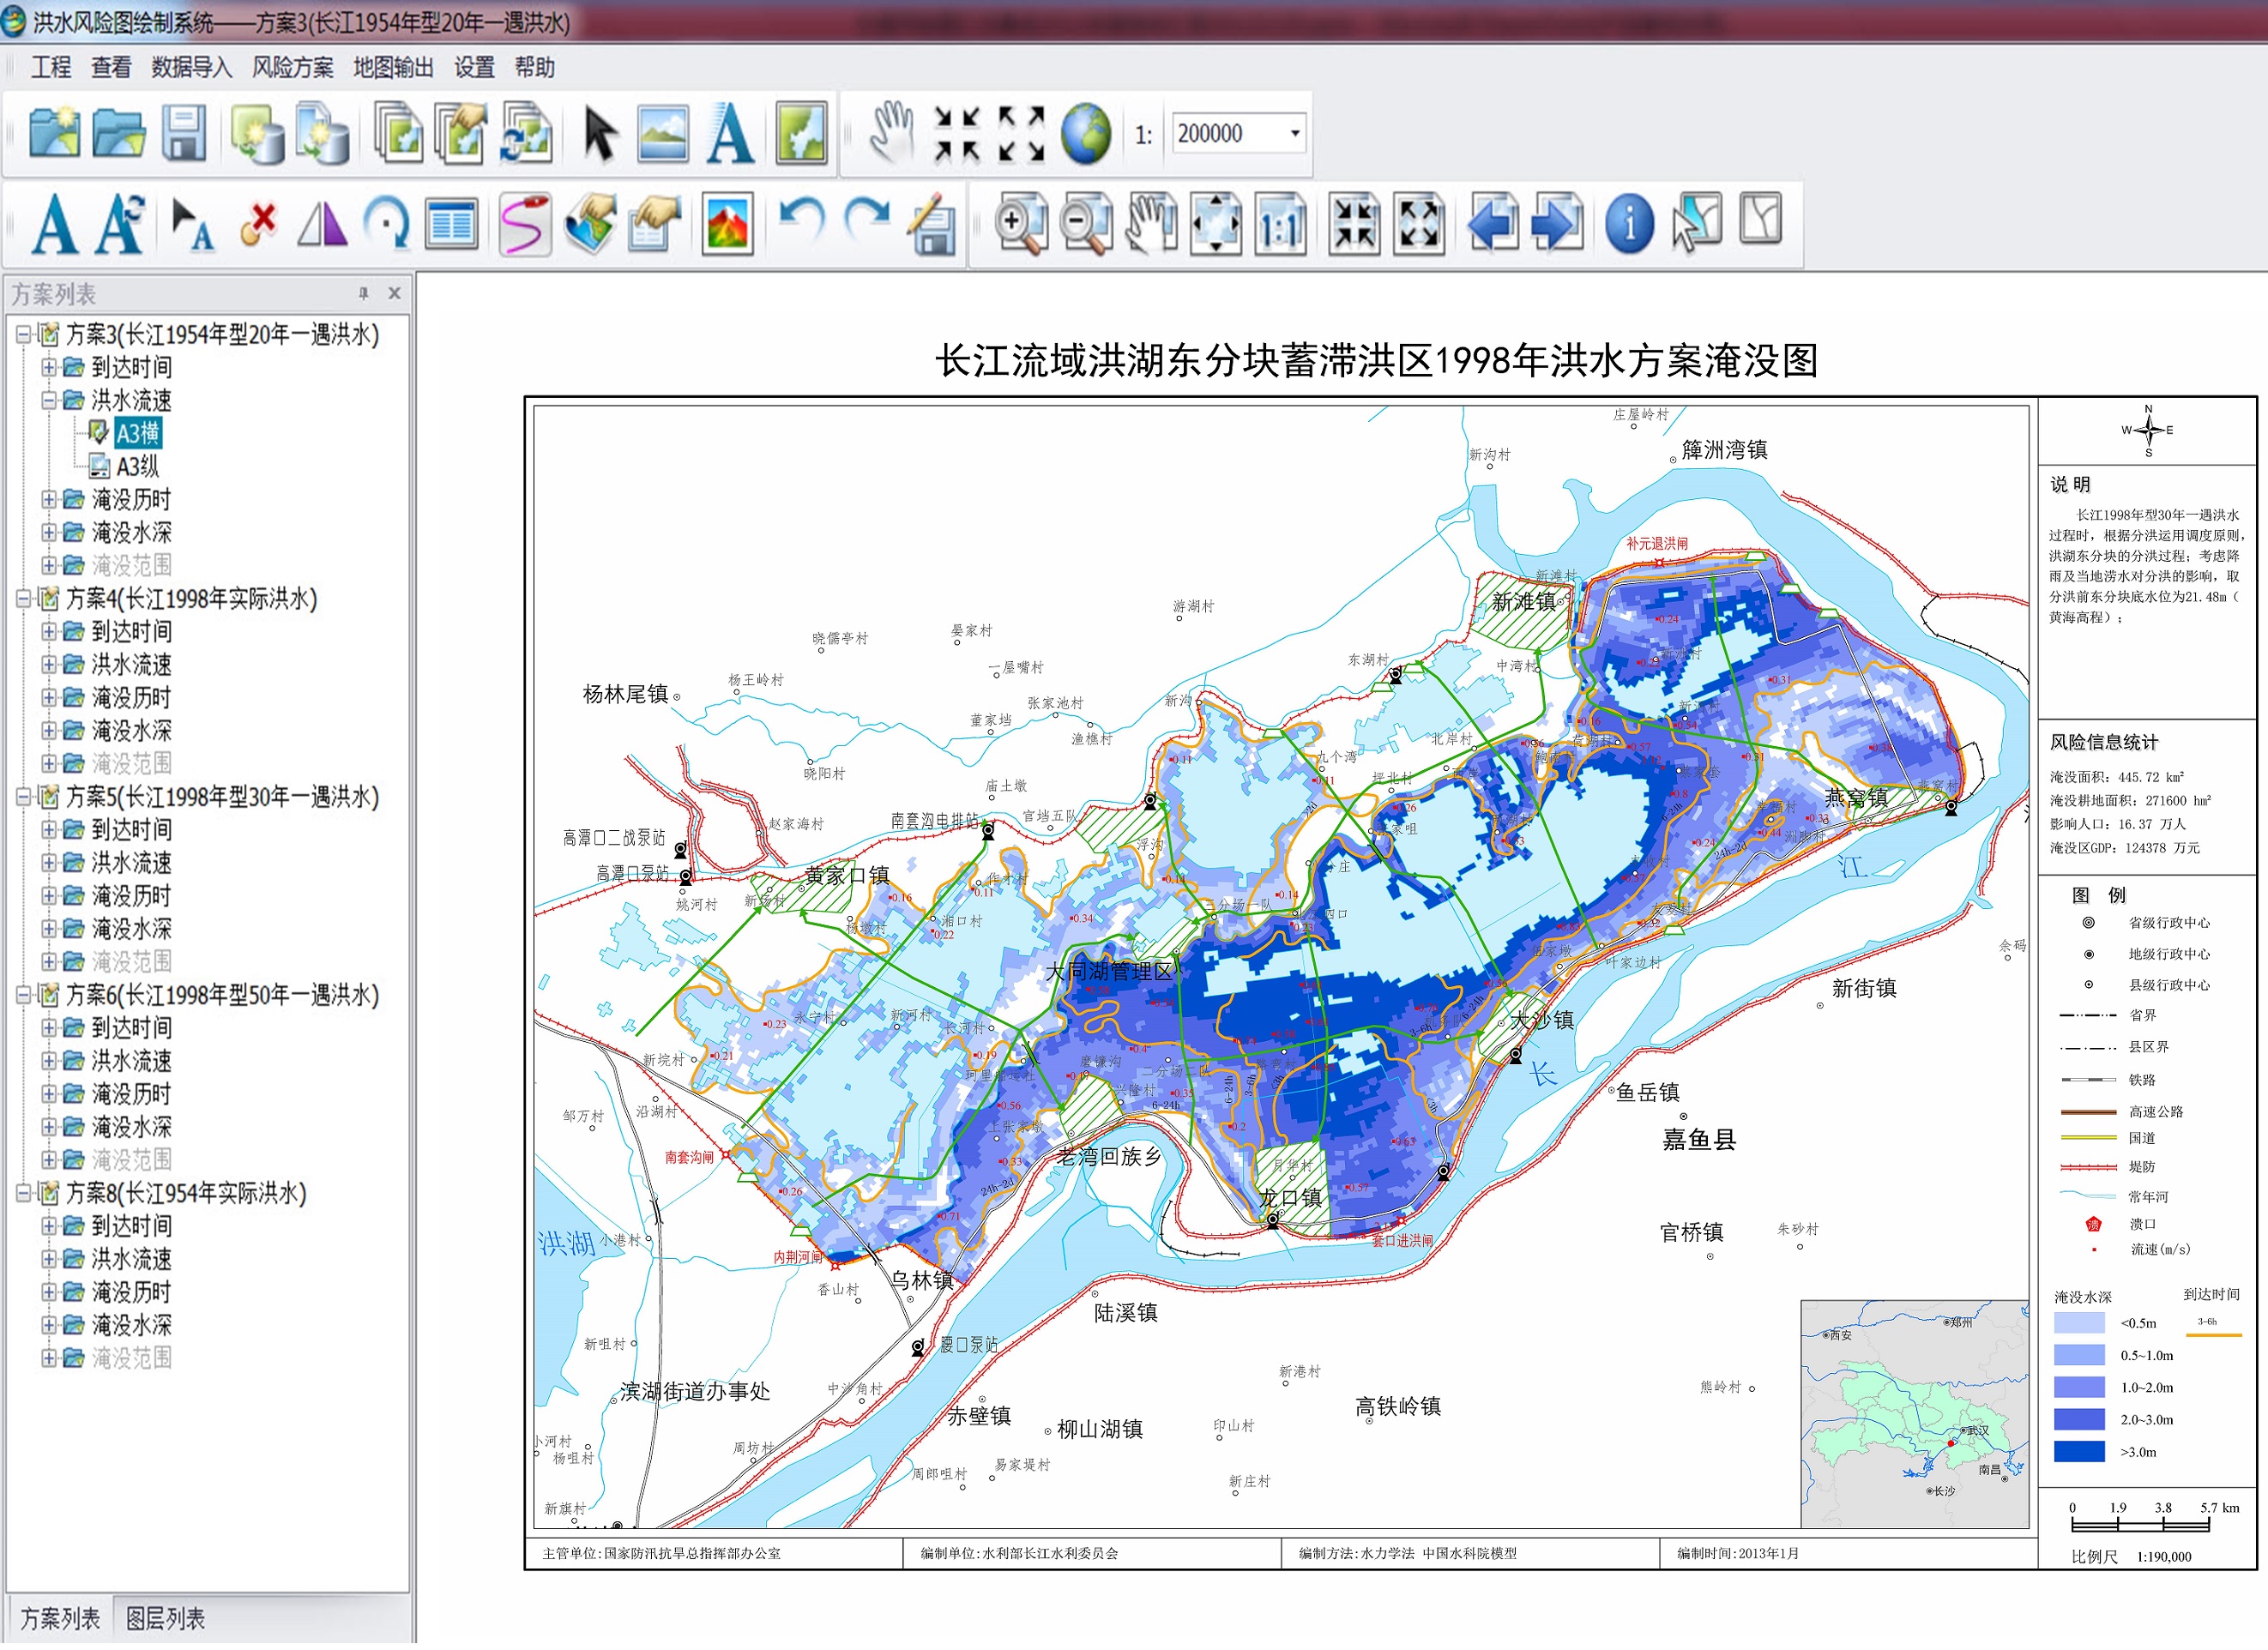The width and height of the screenshot is (2268, 1650).
Task: Open the 地图输出 menu
Action: tap(393, 67)
